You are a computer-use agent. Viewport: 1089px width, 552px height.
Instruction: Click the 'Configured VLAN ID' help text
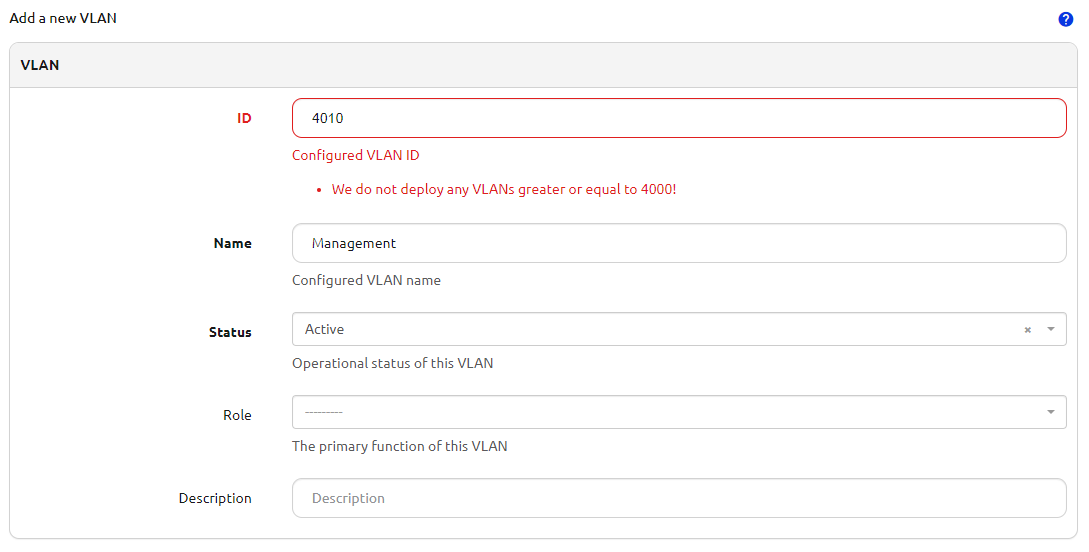(x=355, y=155)
